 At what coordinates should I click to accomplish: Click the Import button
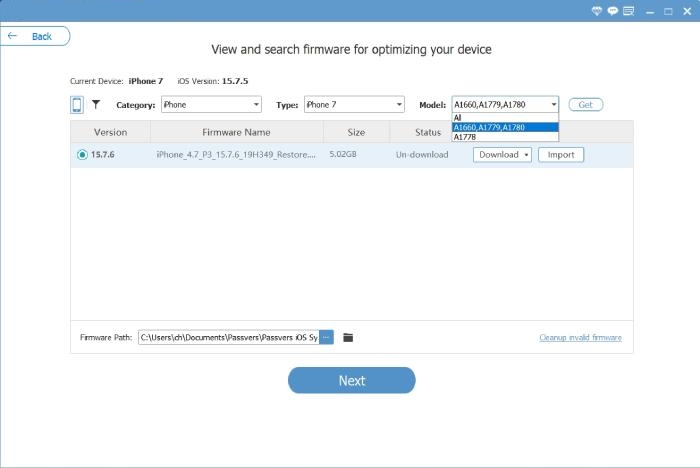pyautogui.click(x=560, y=155)
